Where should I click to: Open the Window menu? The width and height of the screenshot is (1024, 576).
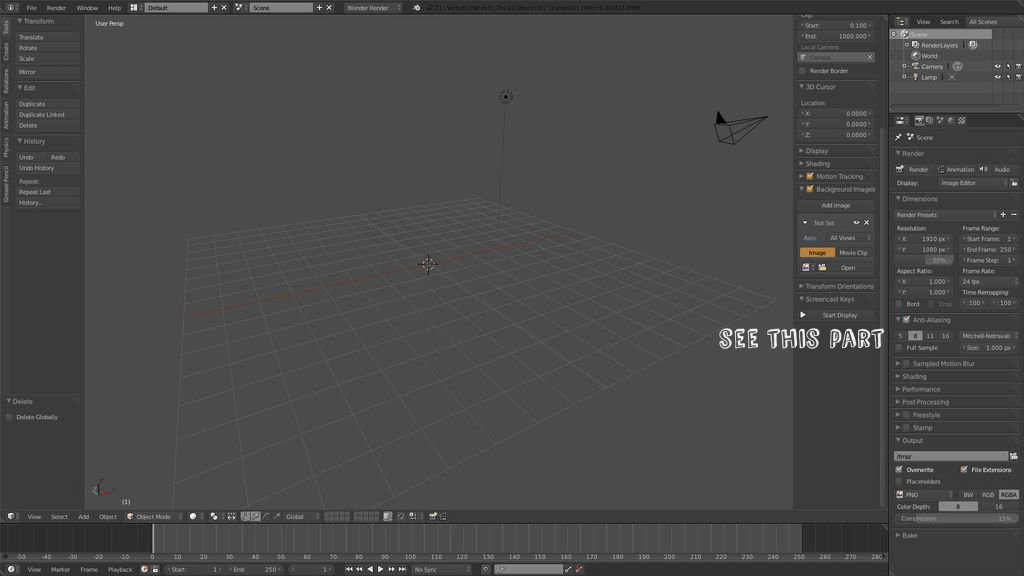pos(87,8)
